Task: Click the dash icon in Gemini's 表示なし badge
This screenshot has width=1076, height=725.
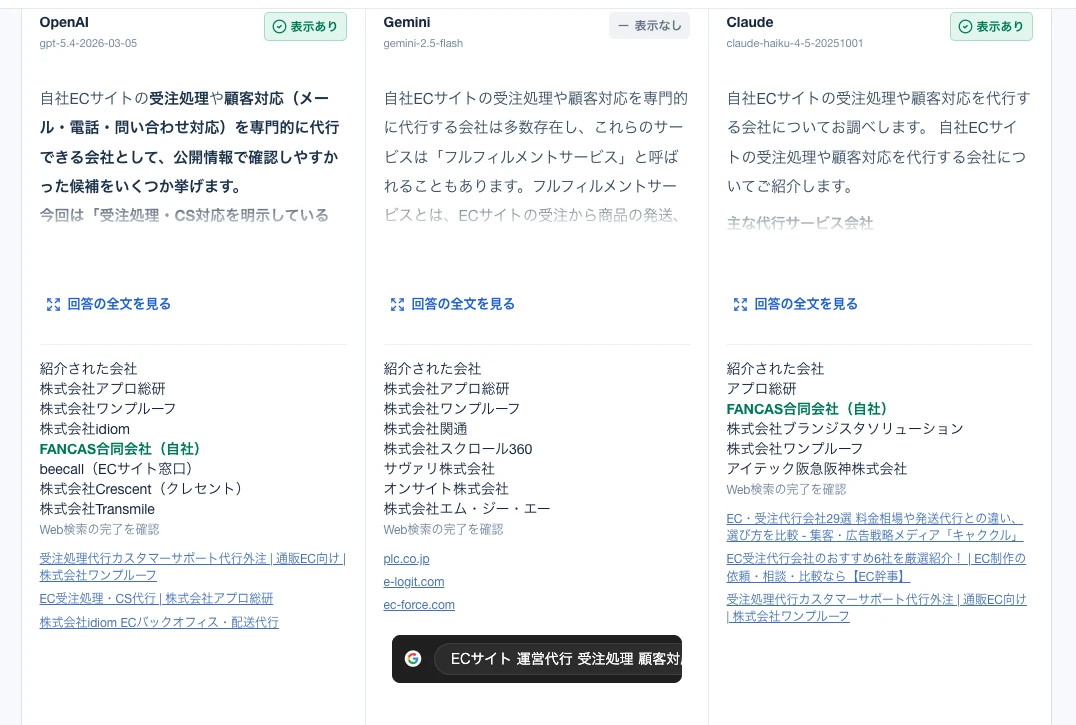Action: pyautogui.click(x=623, y=26)
